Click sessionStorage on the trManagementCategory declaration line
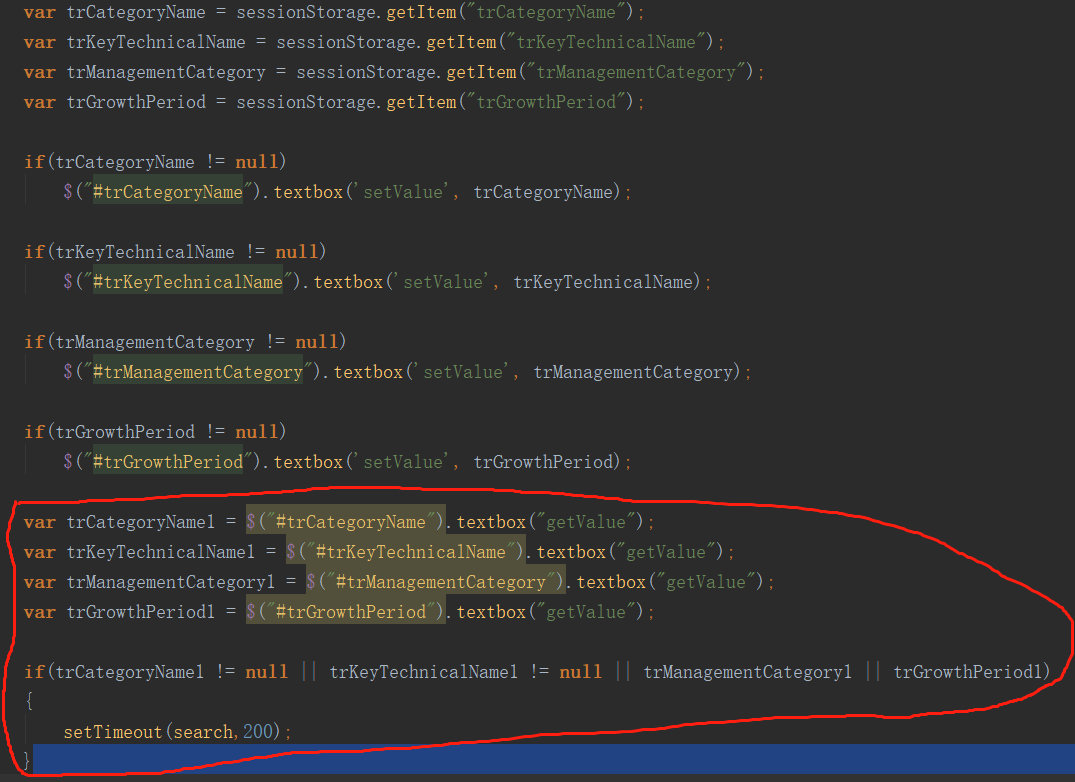1075x782 pixels. click(367, 72)
